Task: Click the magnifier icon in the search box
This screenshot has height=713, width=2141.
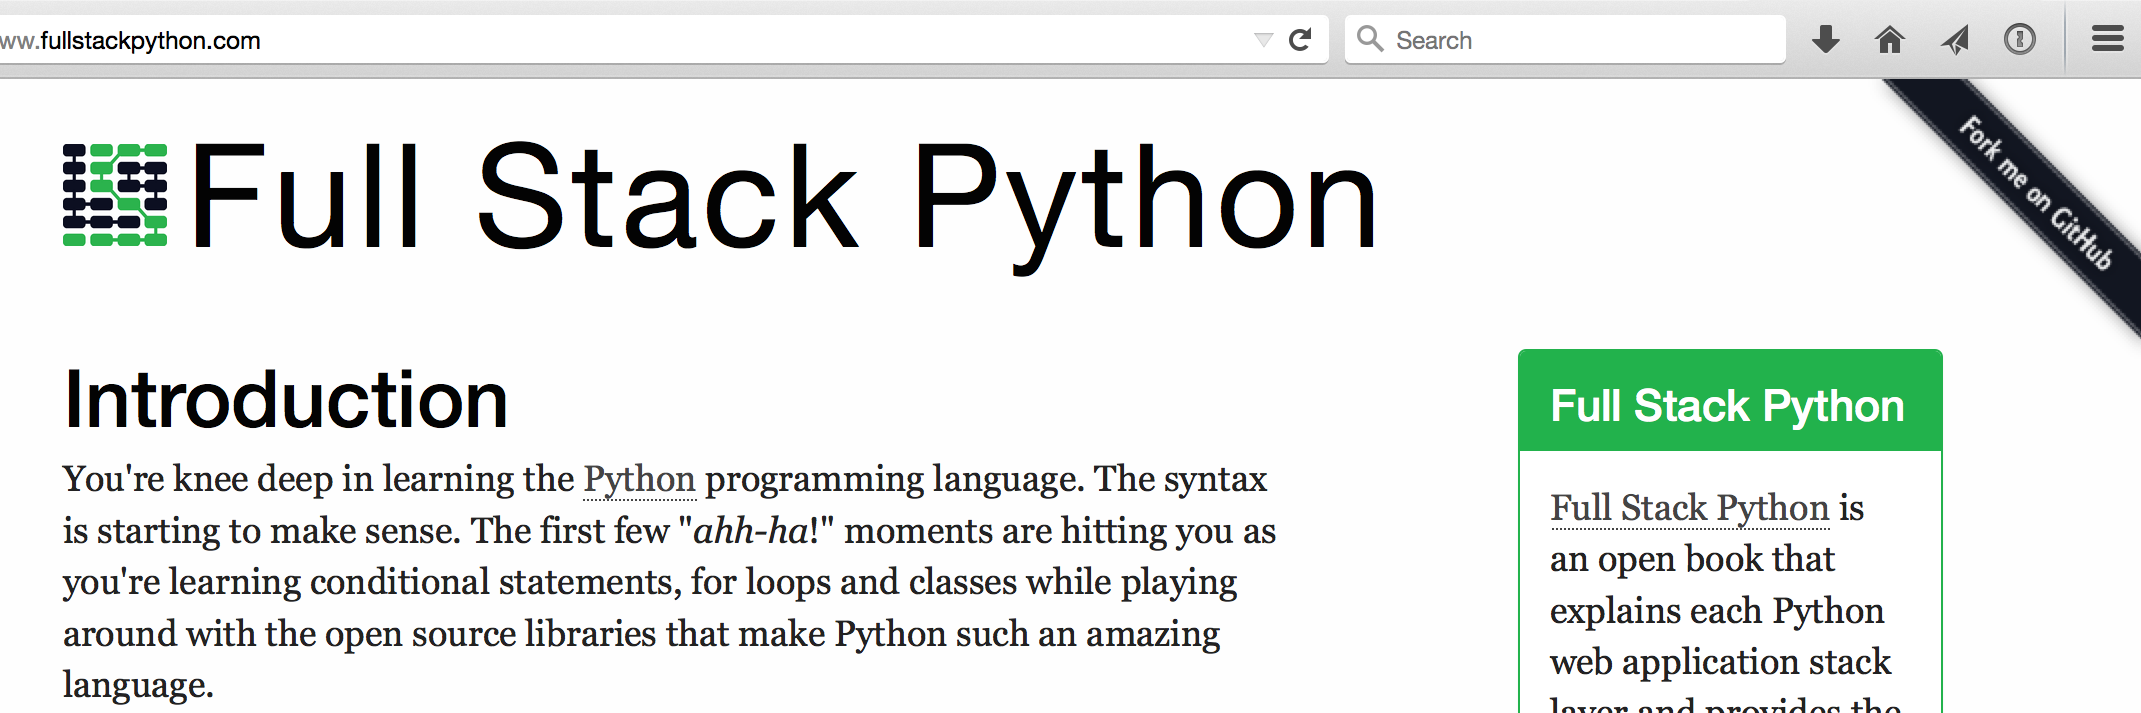Action: [x=1370, y=39]
